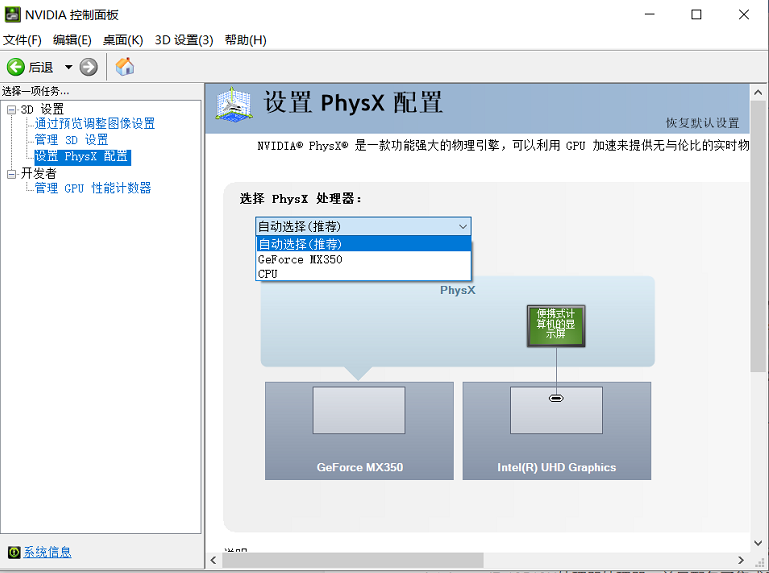This screenshot has height=573, width=769.
Task: Open the 文件(F) menu
Action: 22,40
